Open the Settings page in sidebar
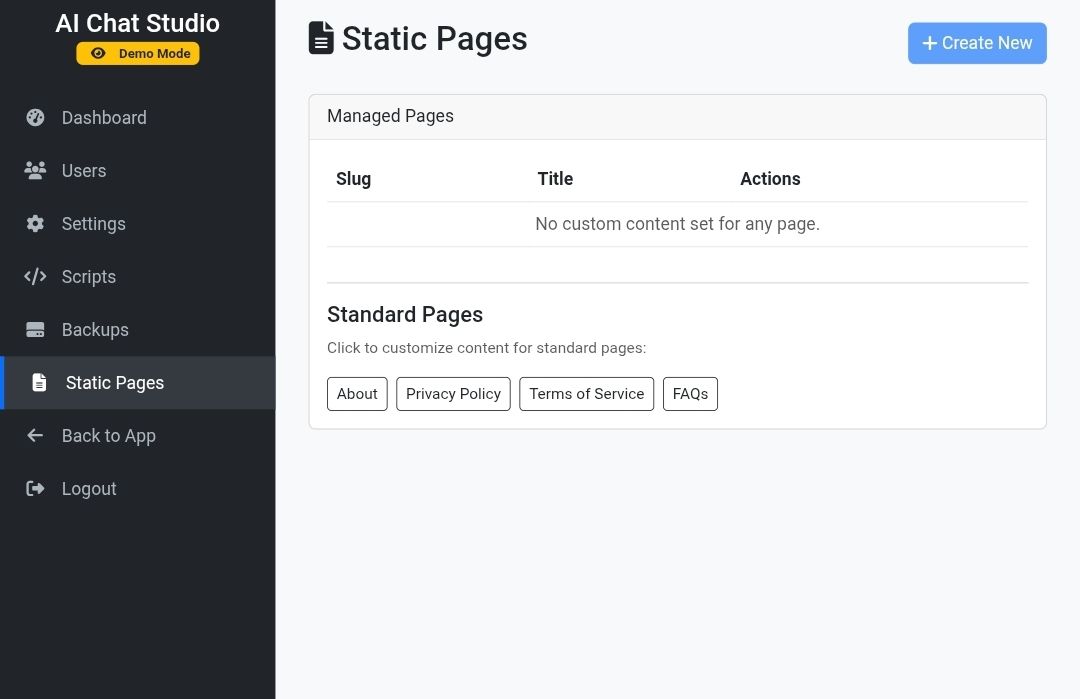Image resolution: width=1080 pixels, height=699 pixels. point(94,224)
